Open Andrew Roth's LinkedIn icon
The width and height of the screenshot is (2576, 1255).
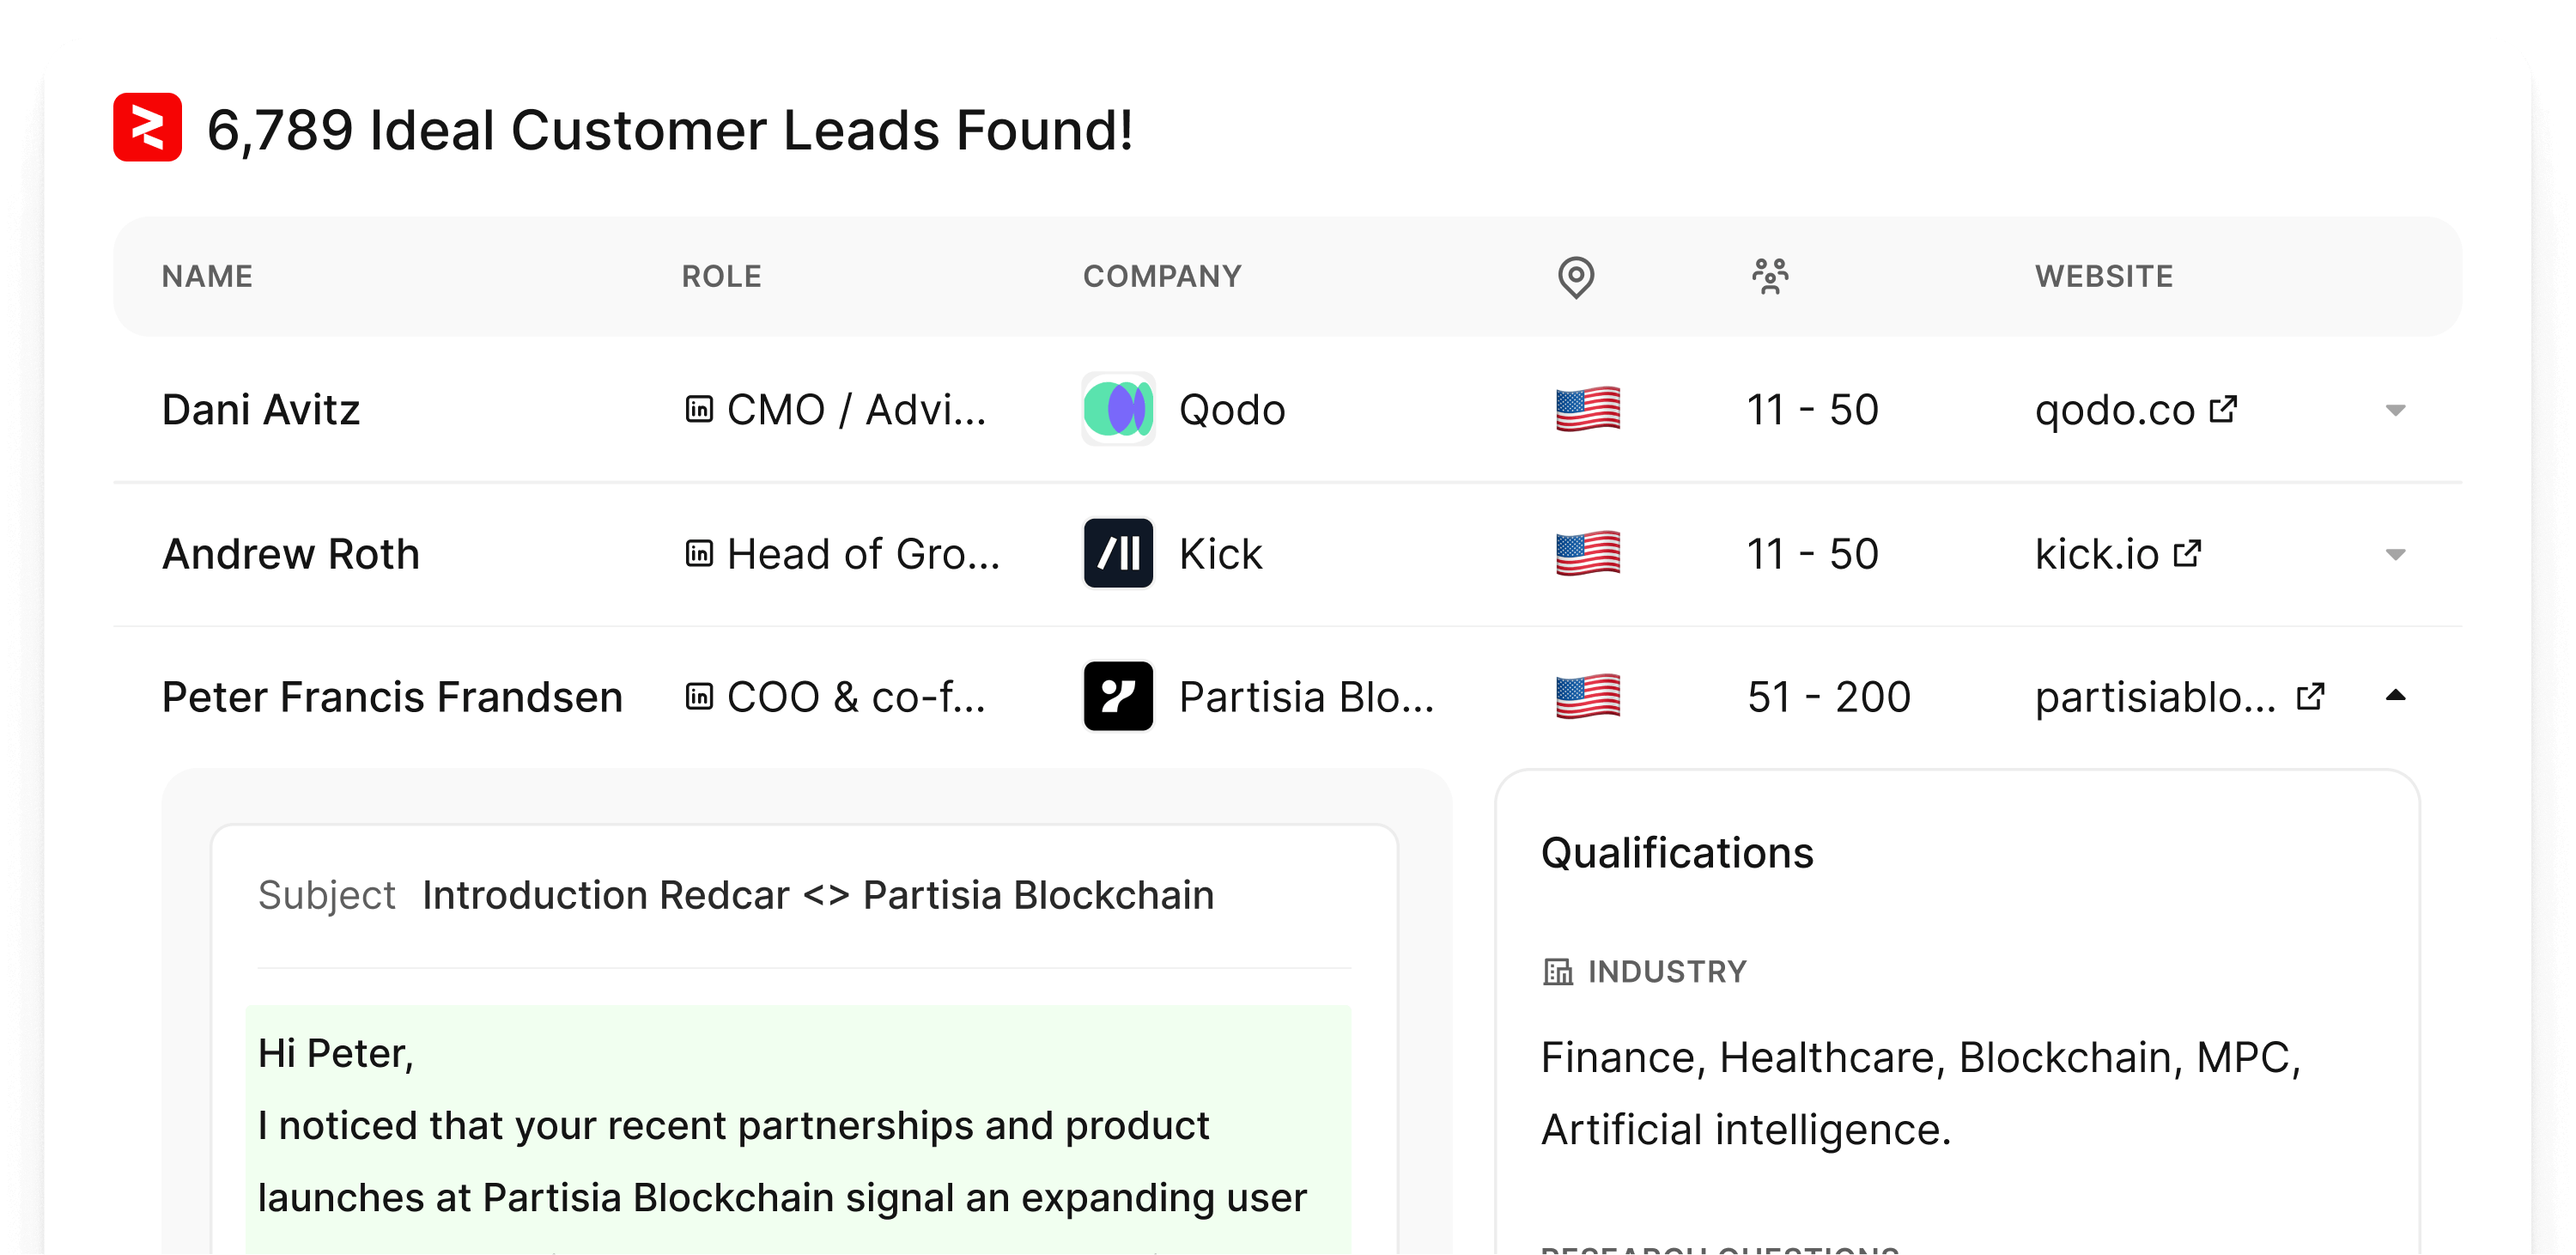coord(699,554)
